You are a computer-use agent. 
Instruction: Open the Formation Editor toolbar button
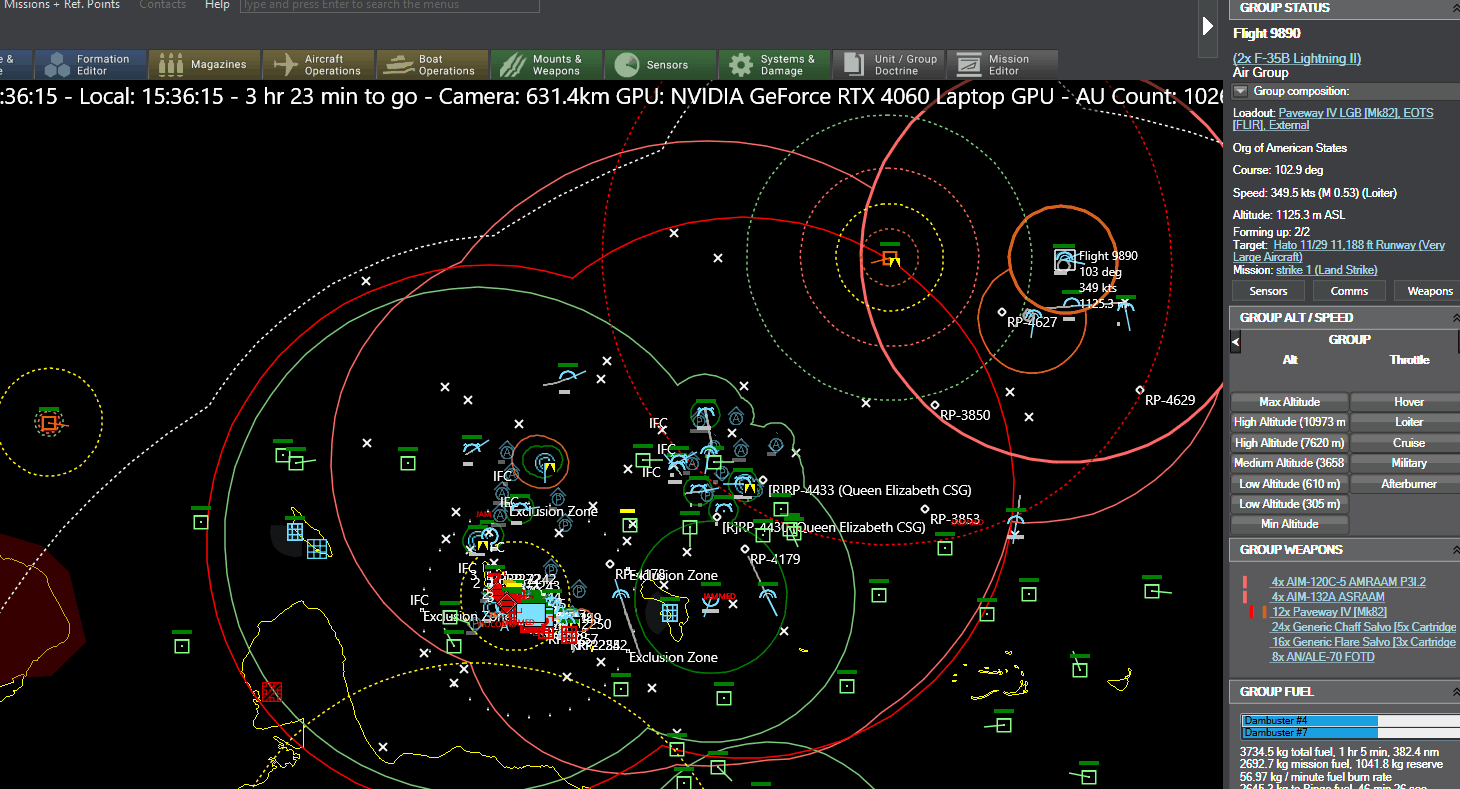tap(90, 65)
